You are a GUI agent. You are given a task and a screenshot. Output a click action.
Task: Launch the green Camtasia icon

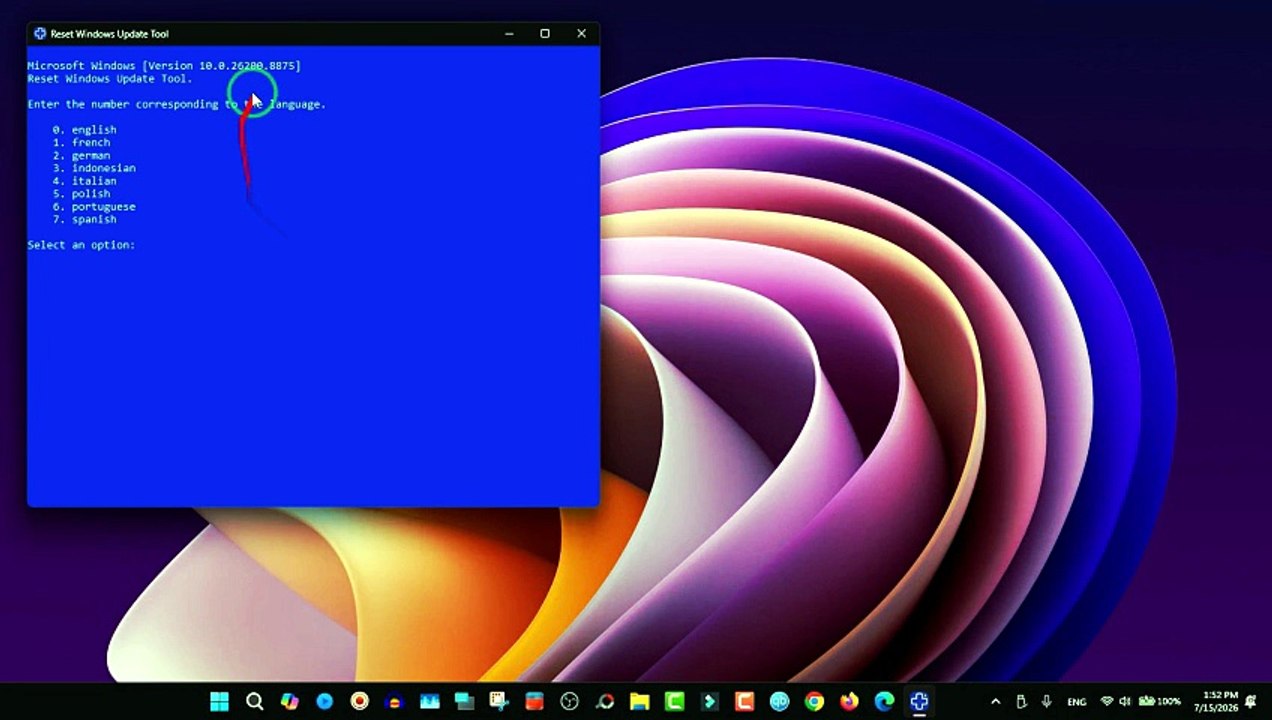(675, 702)
